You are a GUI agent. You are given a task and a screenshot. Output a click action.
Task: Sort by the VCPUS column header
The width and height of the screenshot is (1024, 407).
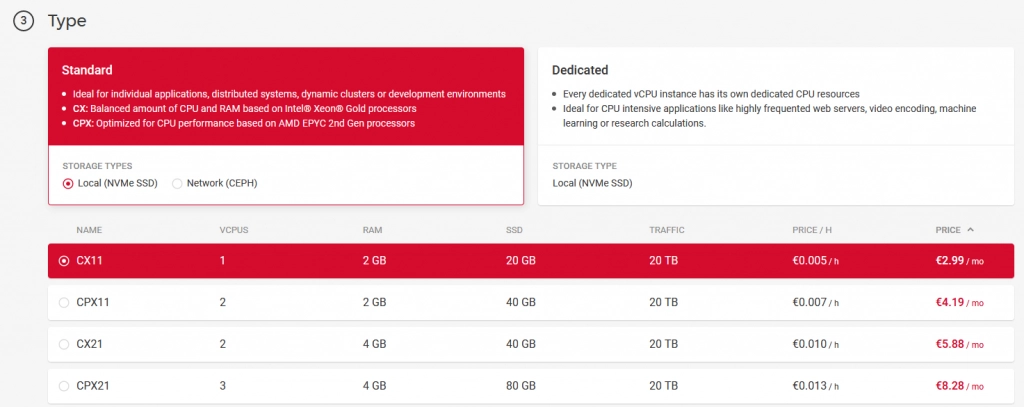[233, 230]
